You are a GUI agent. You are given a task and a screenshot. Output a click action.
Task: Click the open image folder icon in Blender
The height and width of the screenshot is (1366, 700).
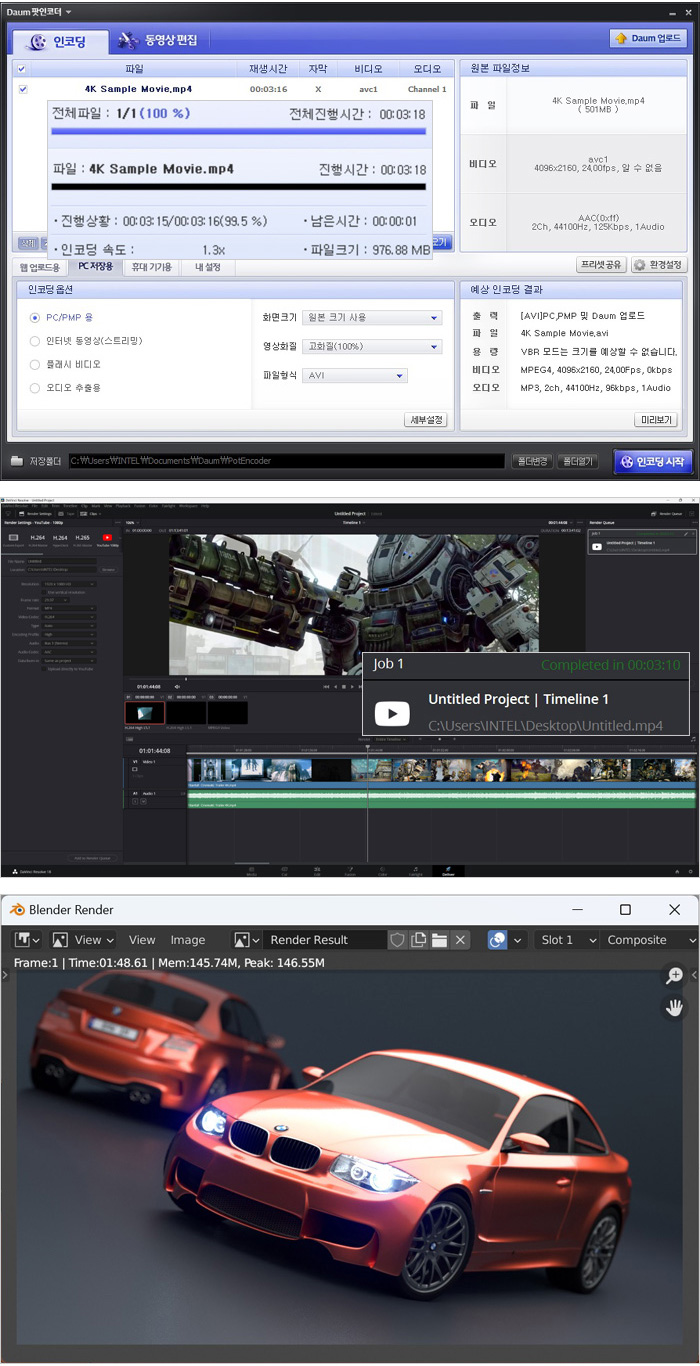coord(439,940)
